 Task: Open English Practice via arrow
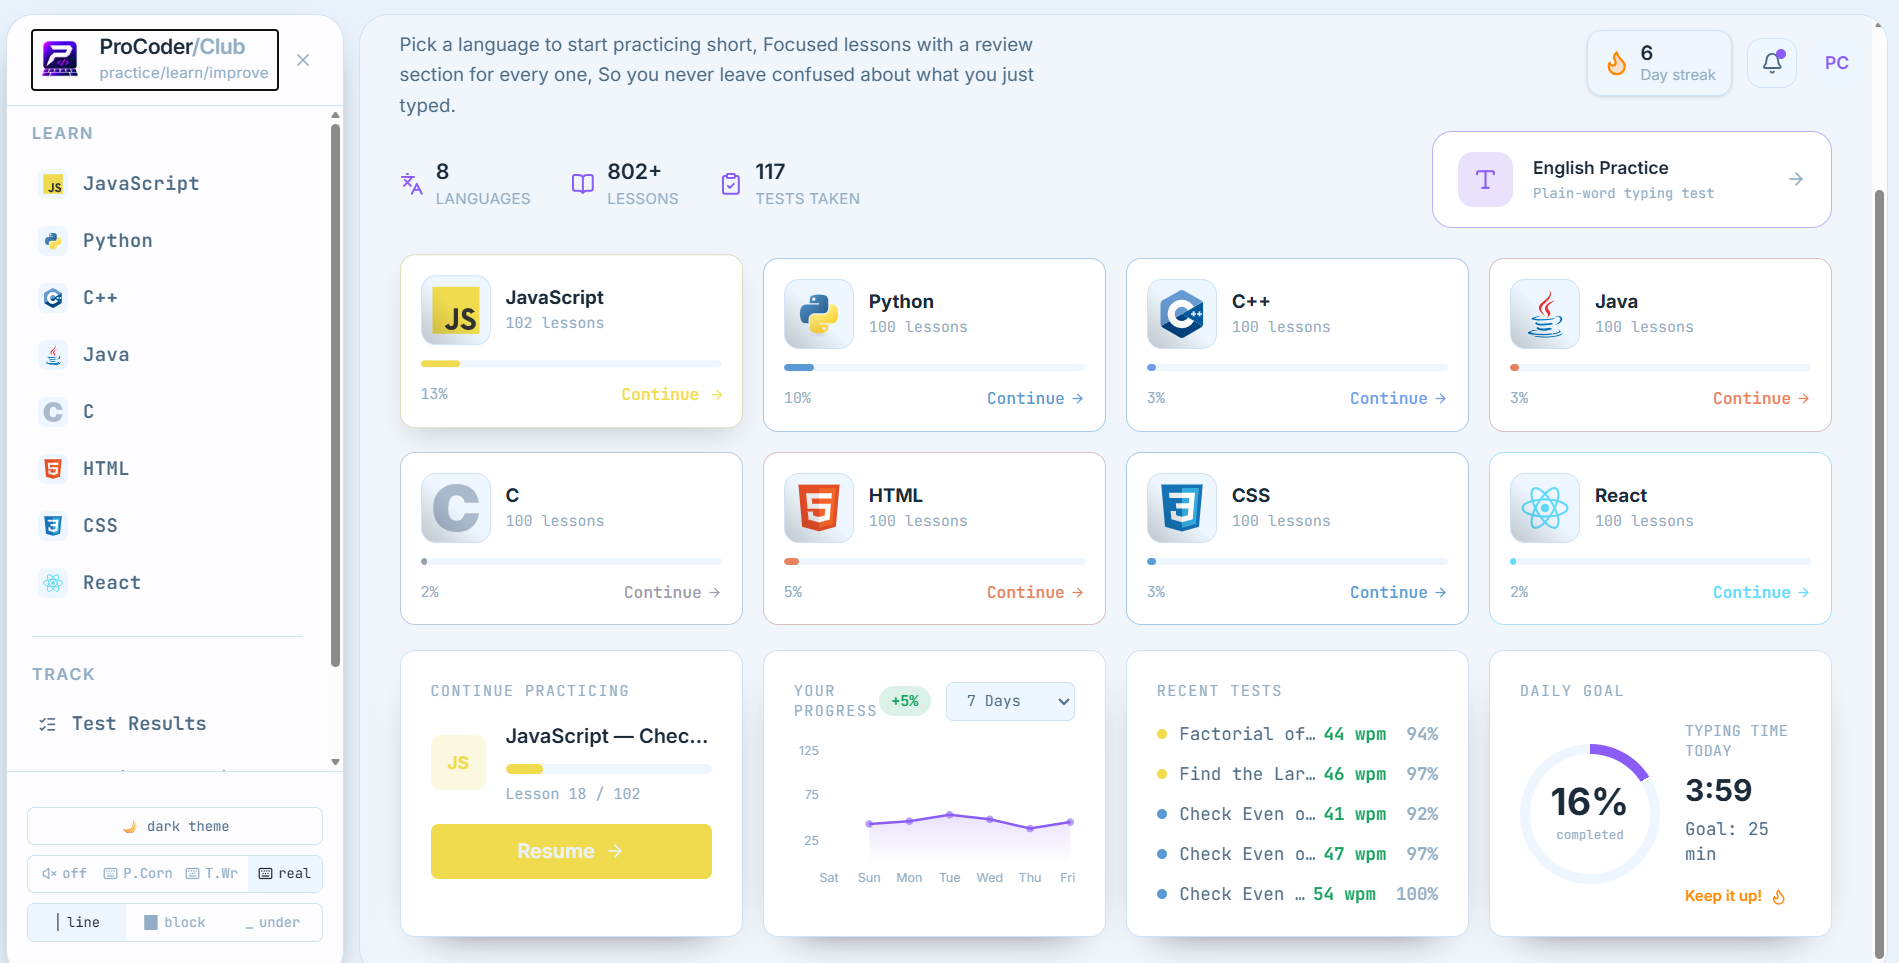tap(1796, 179)
